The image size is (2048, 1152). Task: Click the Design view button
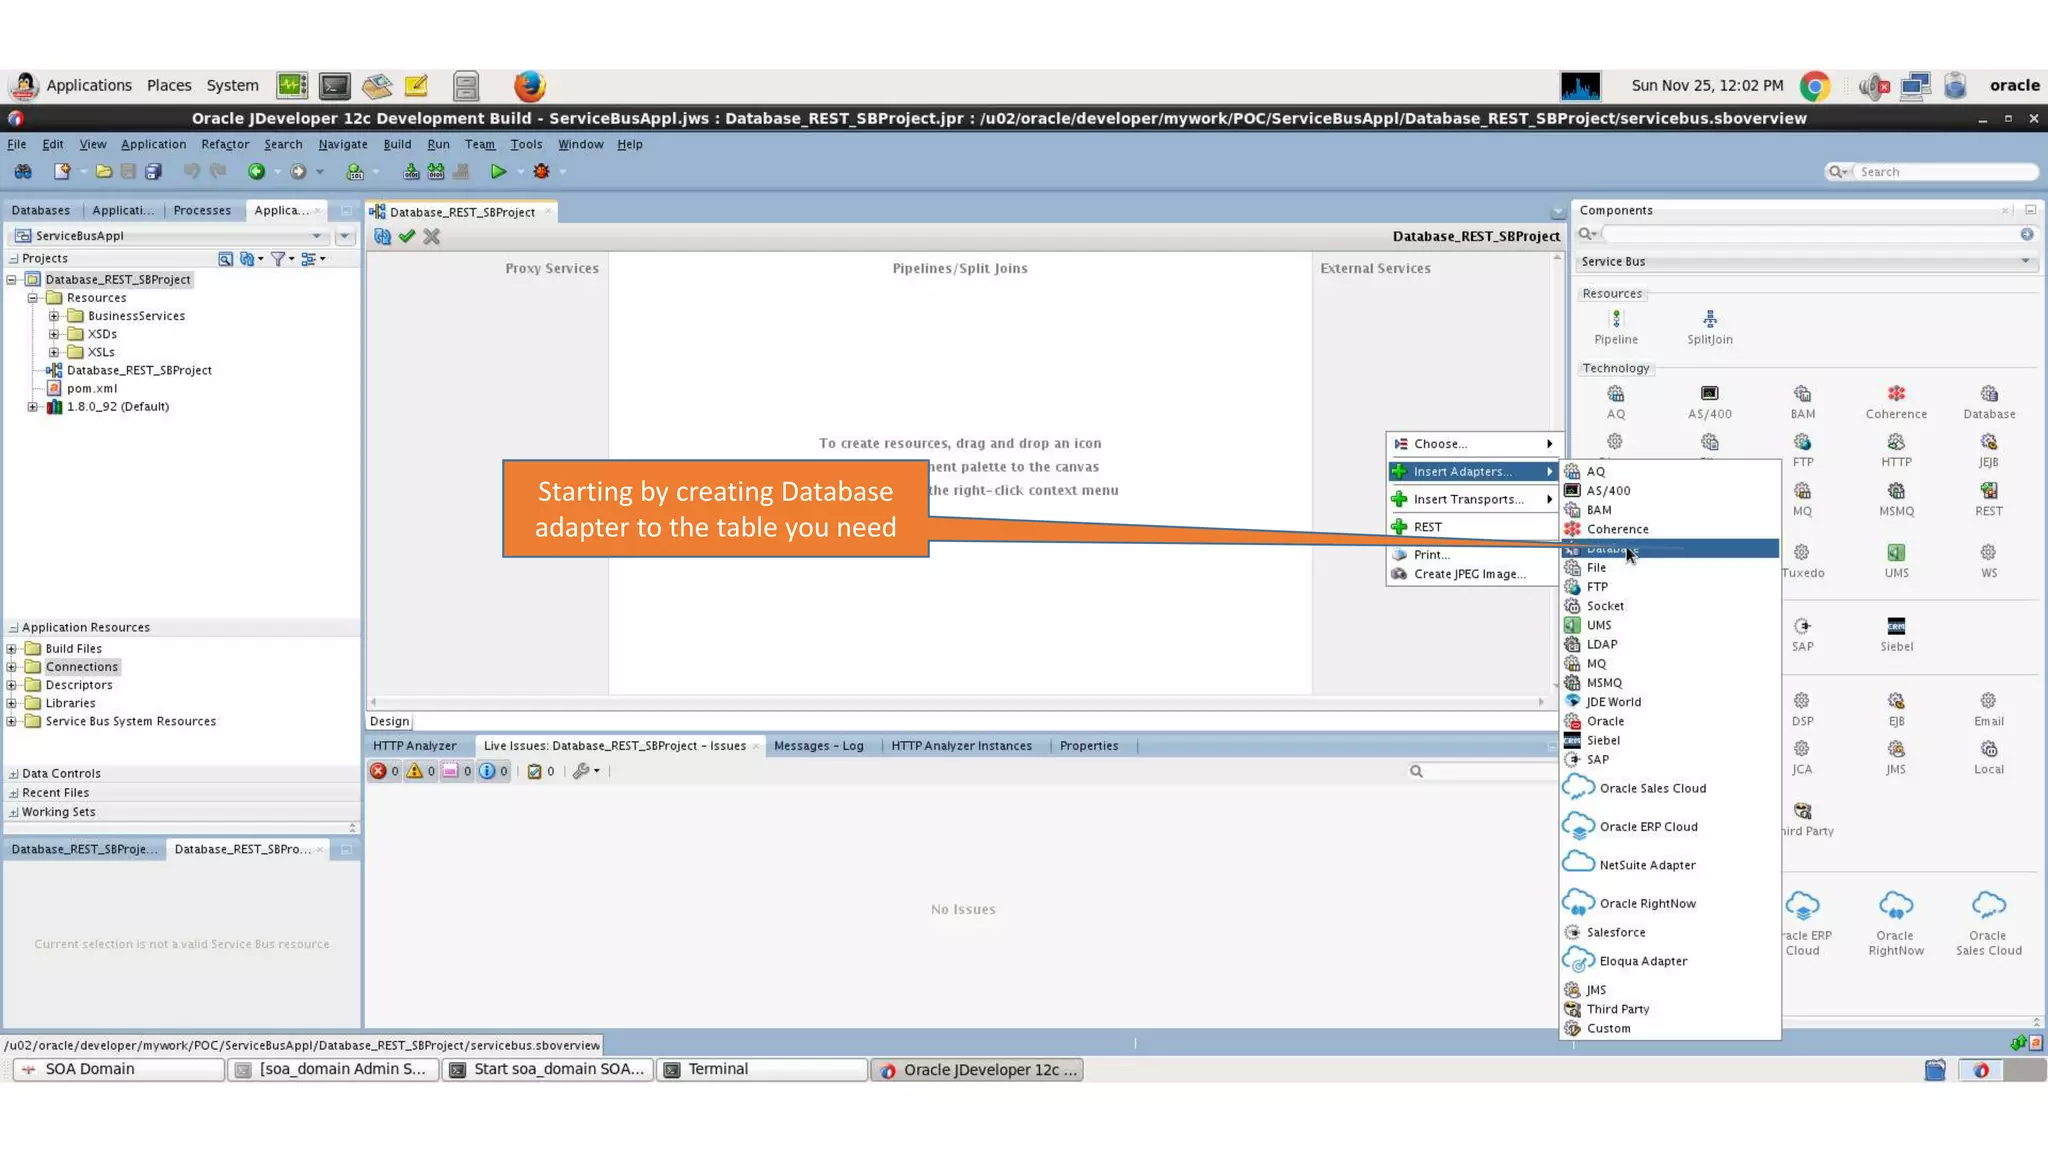click(x=389, y=722)
